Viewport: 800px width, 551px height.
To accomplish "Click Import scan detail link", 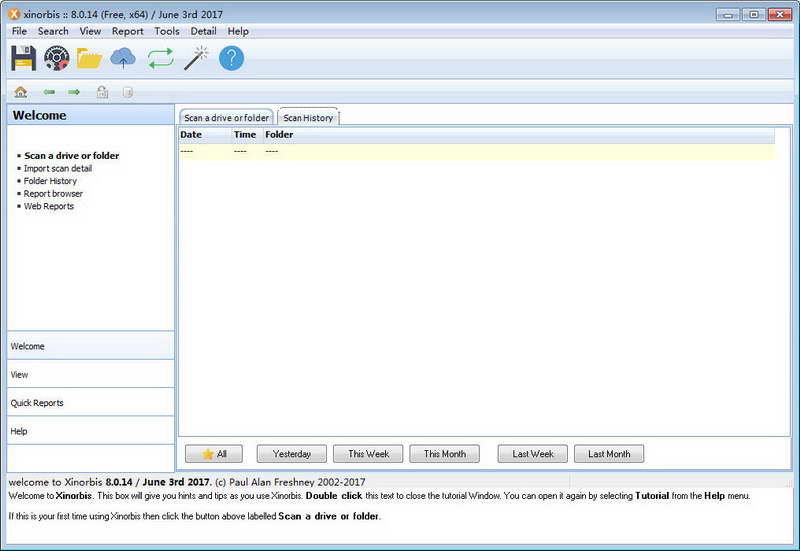I will [x=58, y=168].
